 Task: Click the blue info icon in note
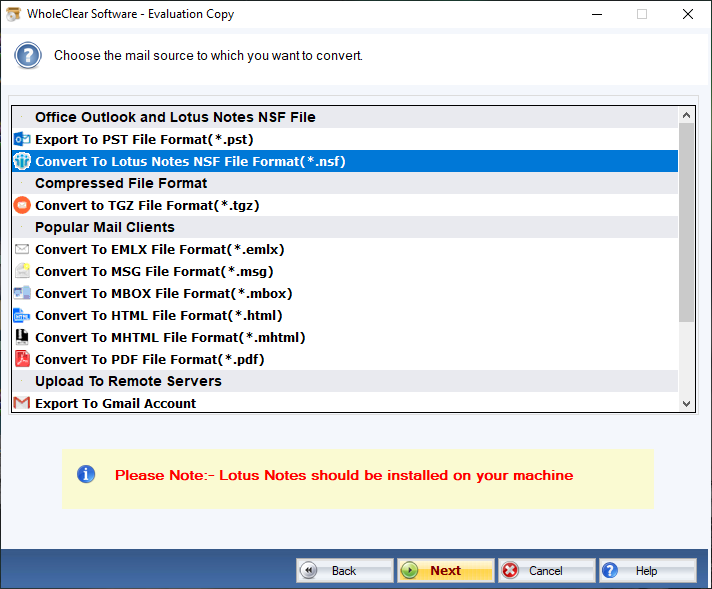click(x=86, y=475)
